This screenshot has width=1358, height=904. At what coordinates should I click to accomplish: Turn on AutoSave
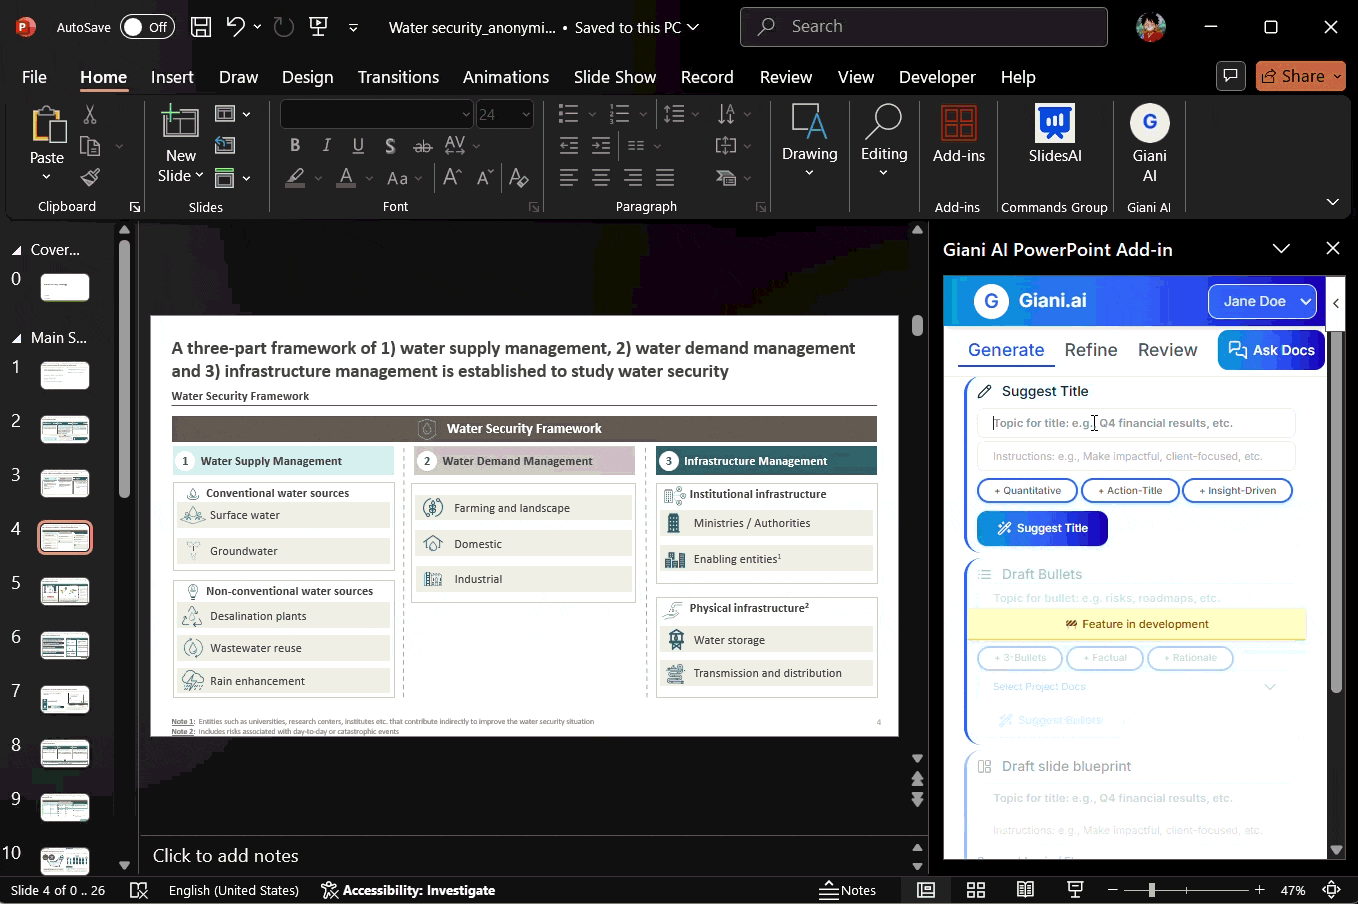[x=146, y=26]
